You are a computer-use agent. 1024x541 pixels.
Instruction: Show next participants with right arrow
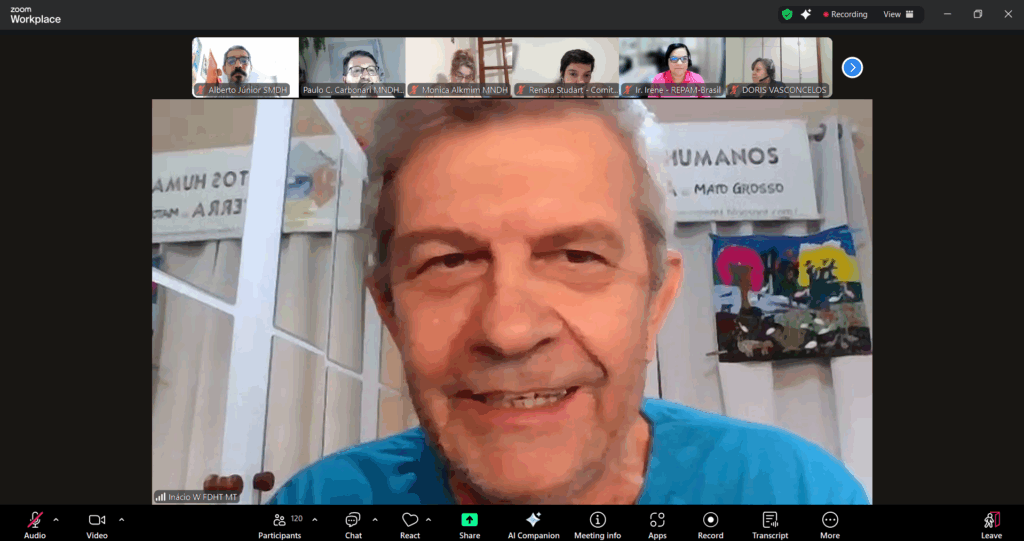coord(852,67)
